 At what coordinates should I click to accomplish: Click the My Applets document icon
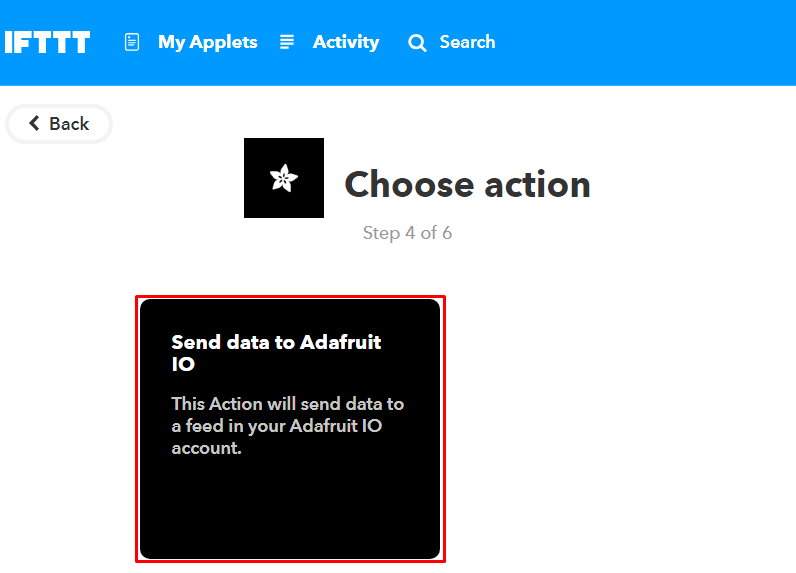(132, 42)
